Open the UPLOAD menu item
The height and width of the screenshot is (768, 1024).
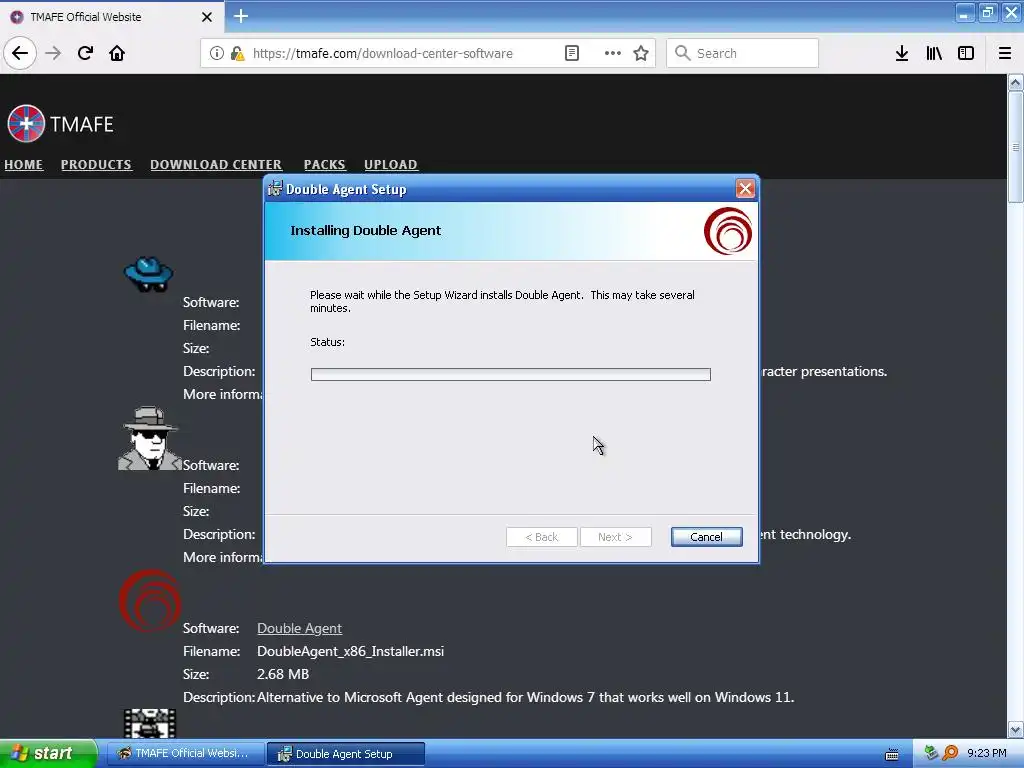[391, 165]
